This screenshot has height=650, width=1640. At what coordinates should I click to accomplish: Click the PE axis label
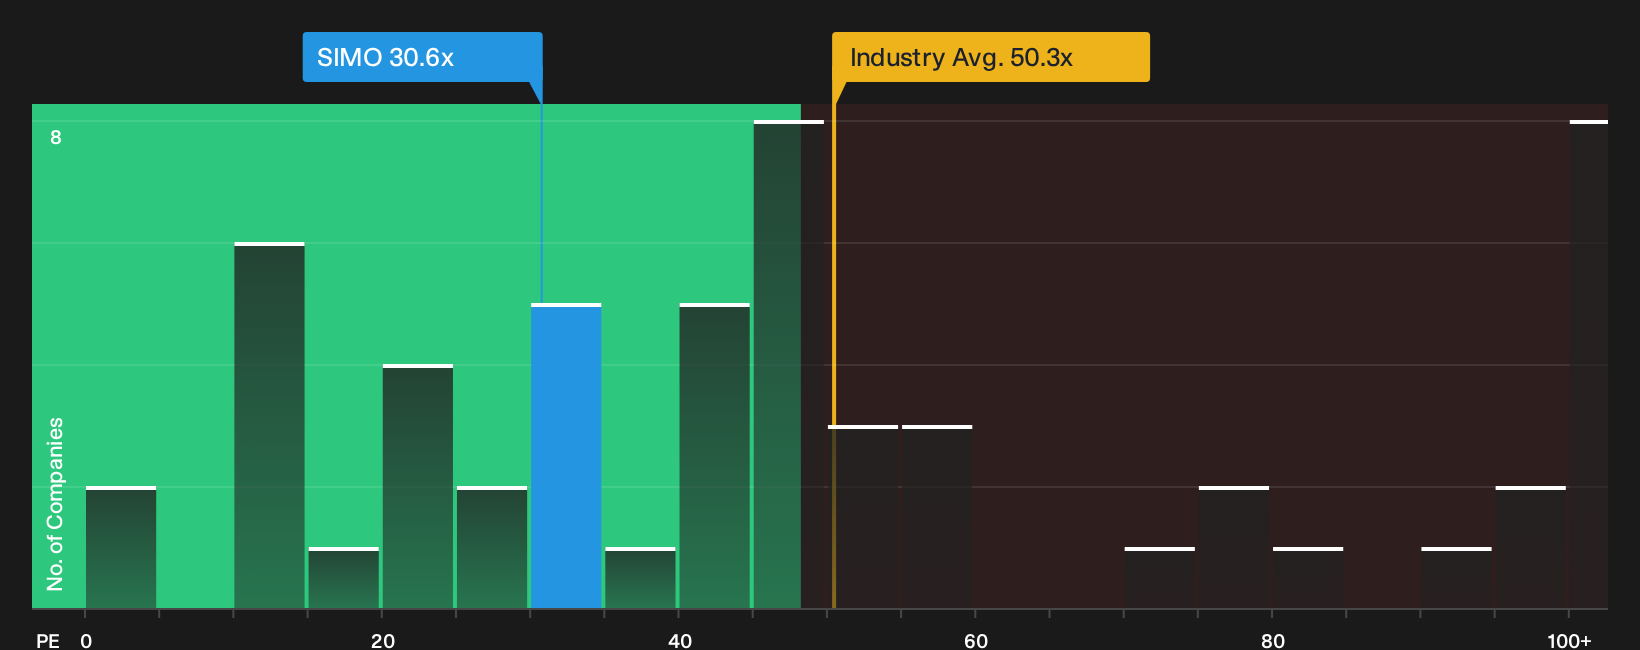click(x=48, y=640)
